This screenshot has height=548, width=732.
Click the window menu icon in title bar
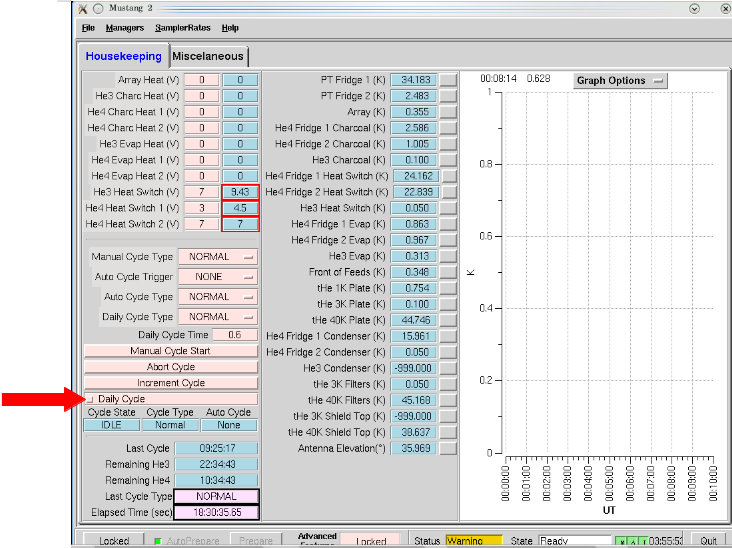83,8
